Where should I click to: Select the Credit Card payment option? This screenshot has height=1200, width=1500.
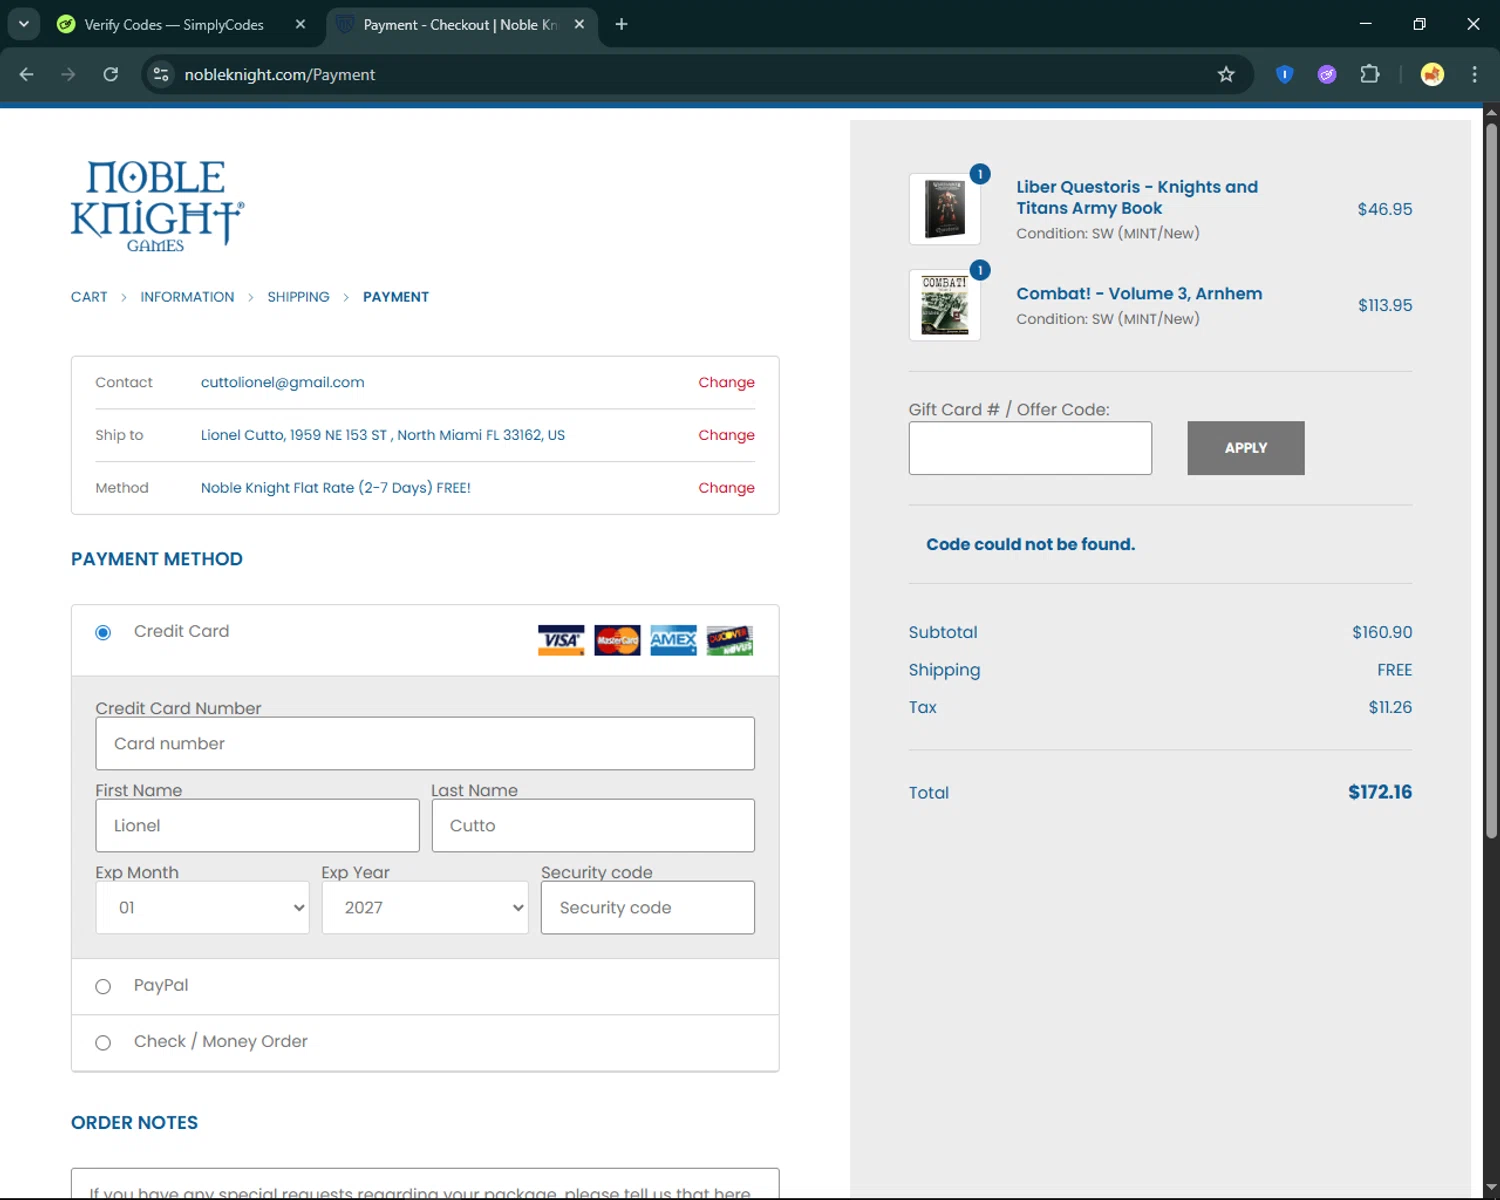coord(103,632)
